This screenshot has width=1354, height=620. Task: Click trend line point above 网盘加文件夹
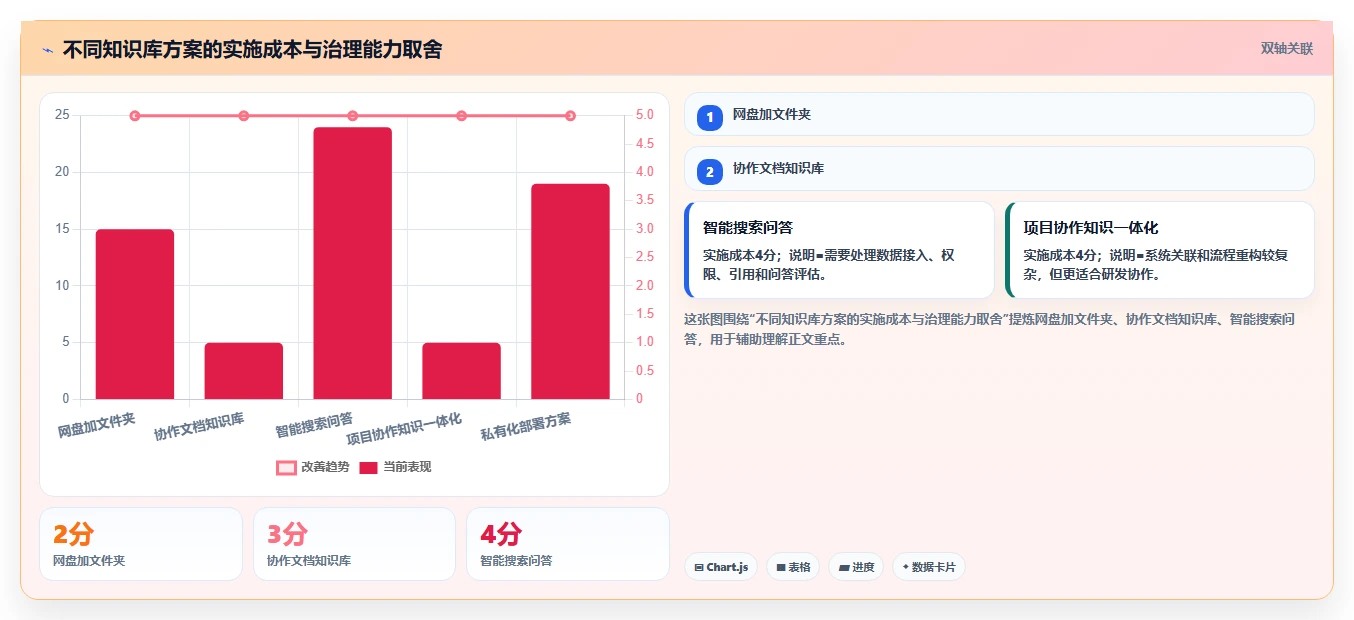click(x=135, y=116)
